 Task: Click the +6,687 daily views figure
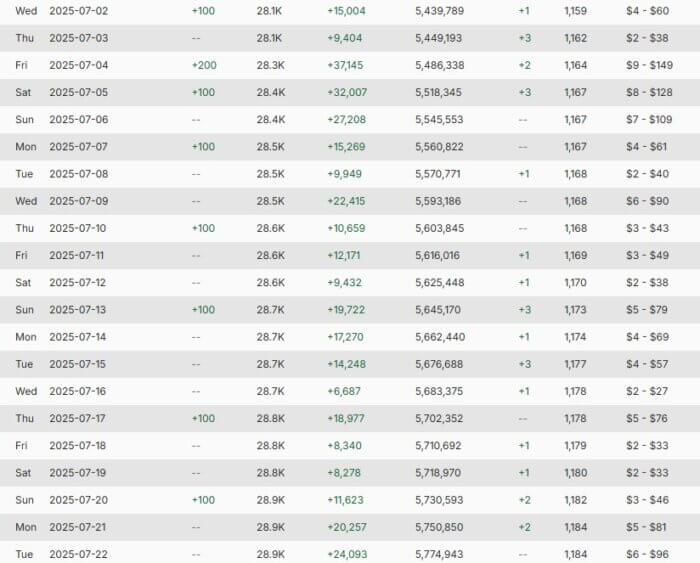click(343, 391)
